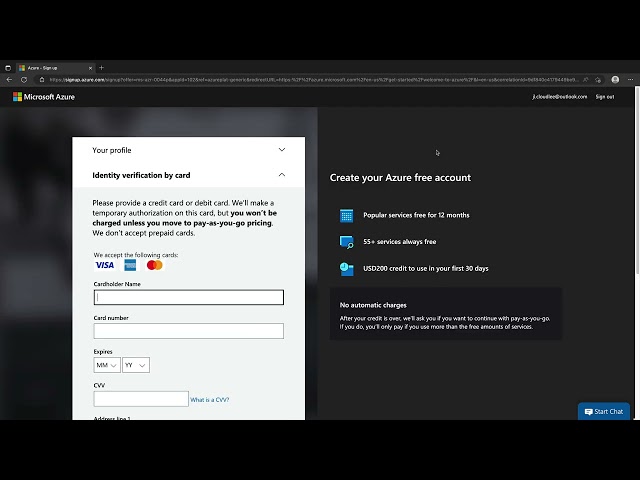Open the What is a CVV? link

(x=209, y=400)
